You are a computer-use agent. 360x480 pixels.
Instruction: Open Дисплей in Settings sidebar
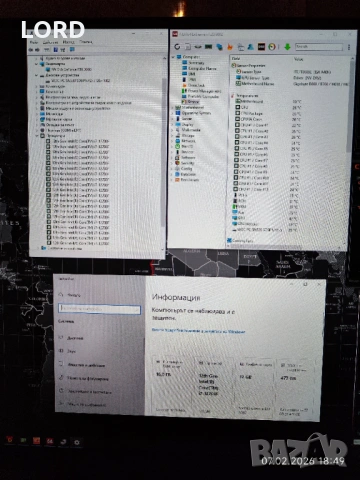pyautogui.click(x=75, y=338)
